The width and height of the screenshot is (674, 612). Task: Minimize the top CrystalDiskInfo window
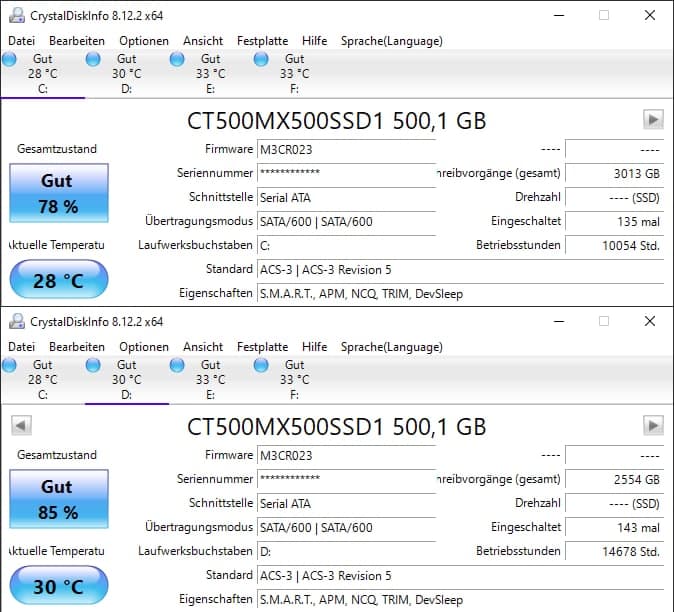(x=559, y=15)
